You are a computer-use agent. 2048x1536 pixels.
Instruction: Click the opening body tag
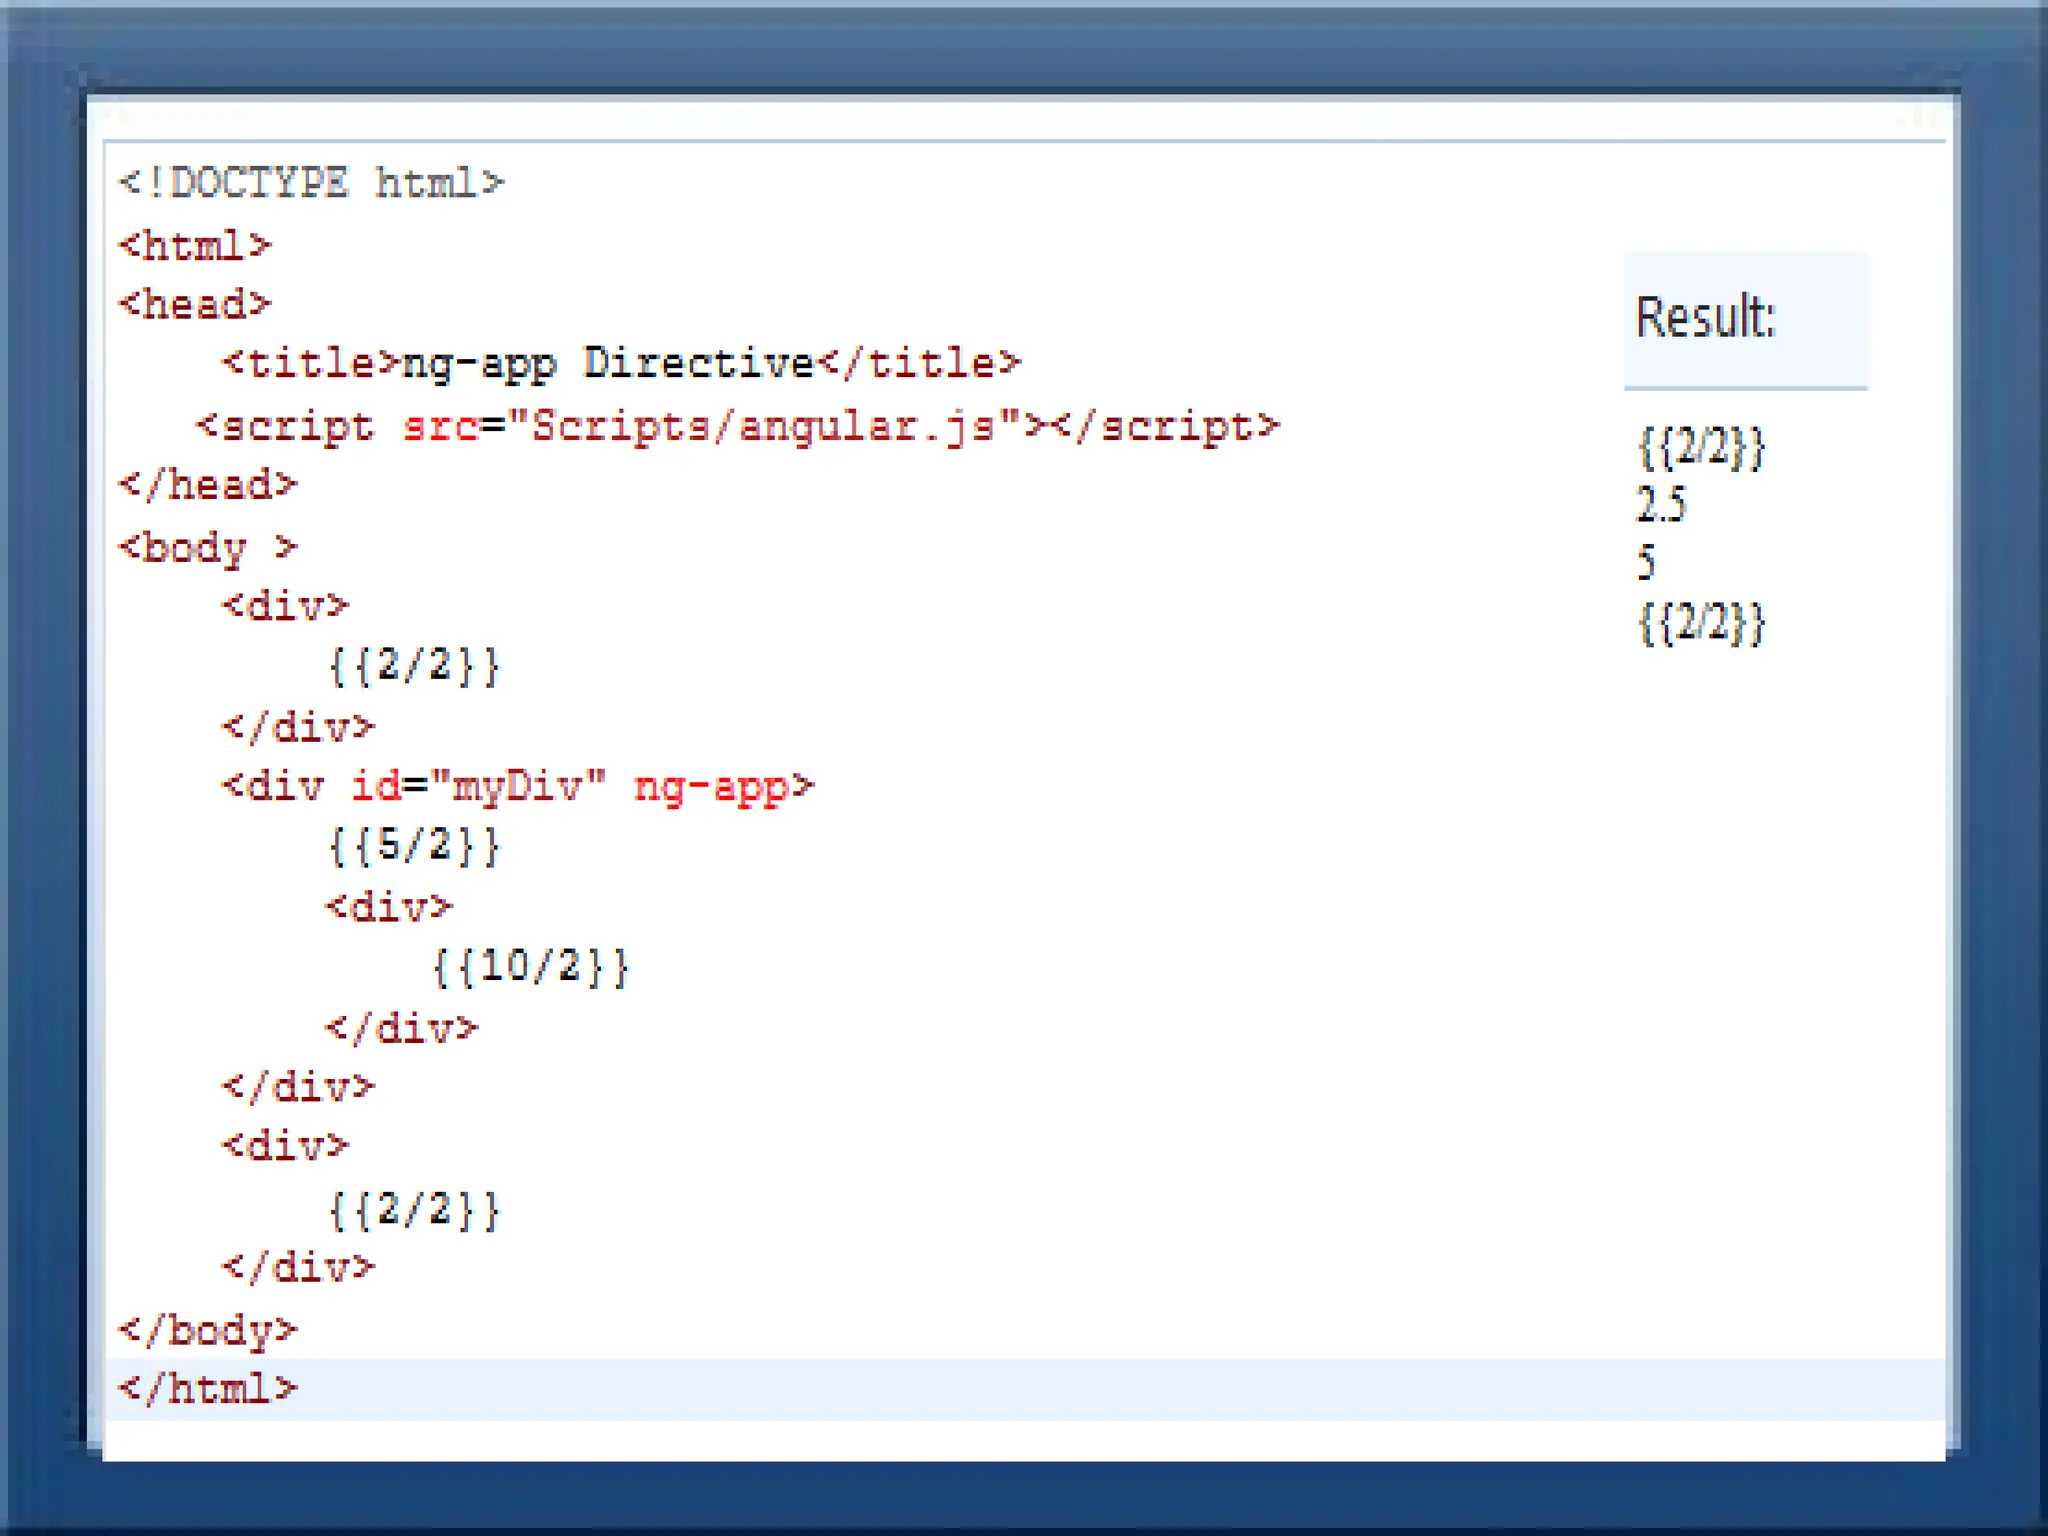208,548
